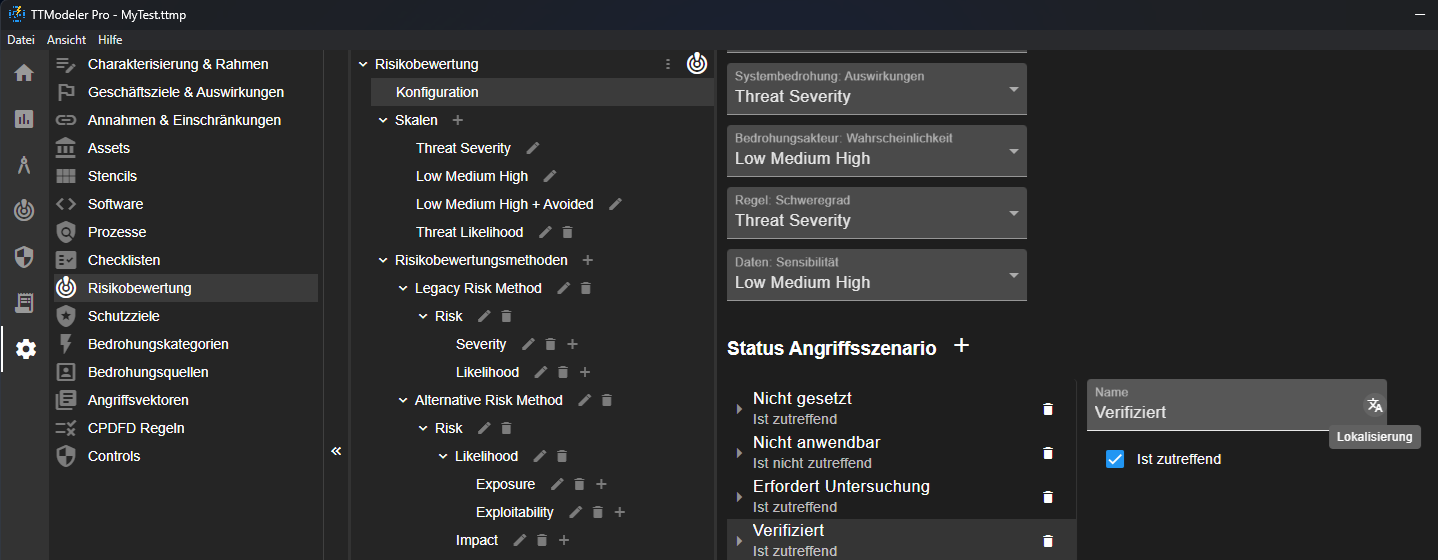Screen dimensions: 1438x560
Task: Open Bedrohungsakteur Wahrscheinlichkeit dropdown
Action: tap(877, 151)
